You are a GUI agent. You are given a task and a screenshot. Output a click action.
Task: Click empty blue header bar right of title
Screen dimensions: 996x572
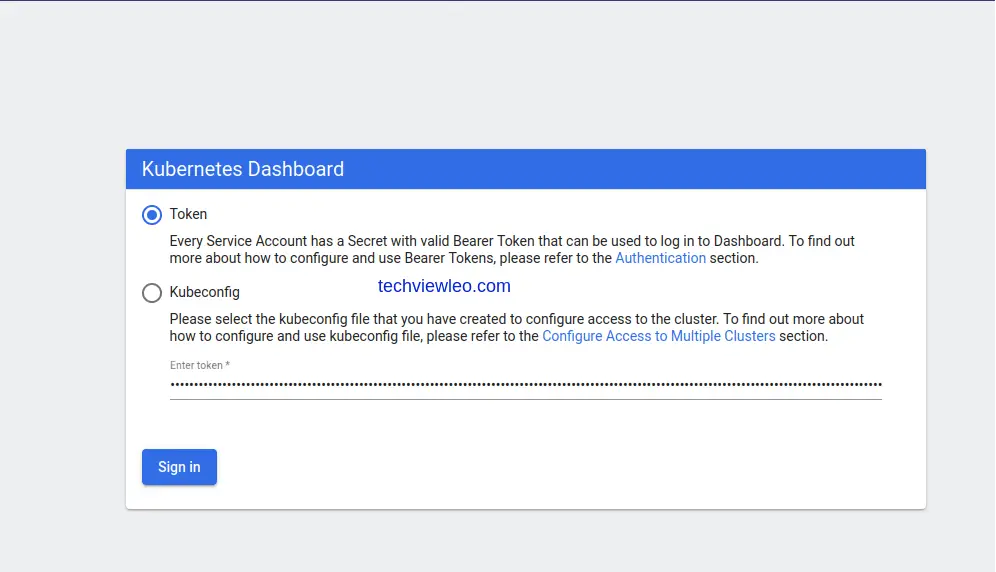pos(650,169)
